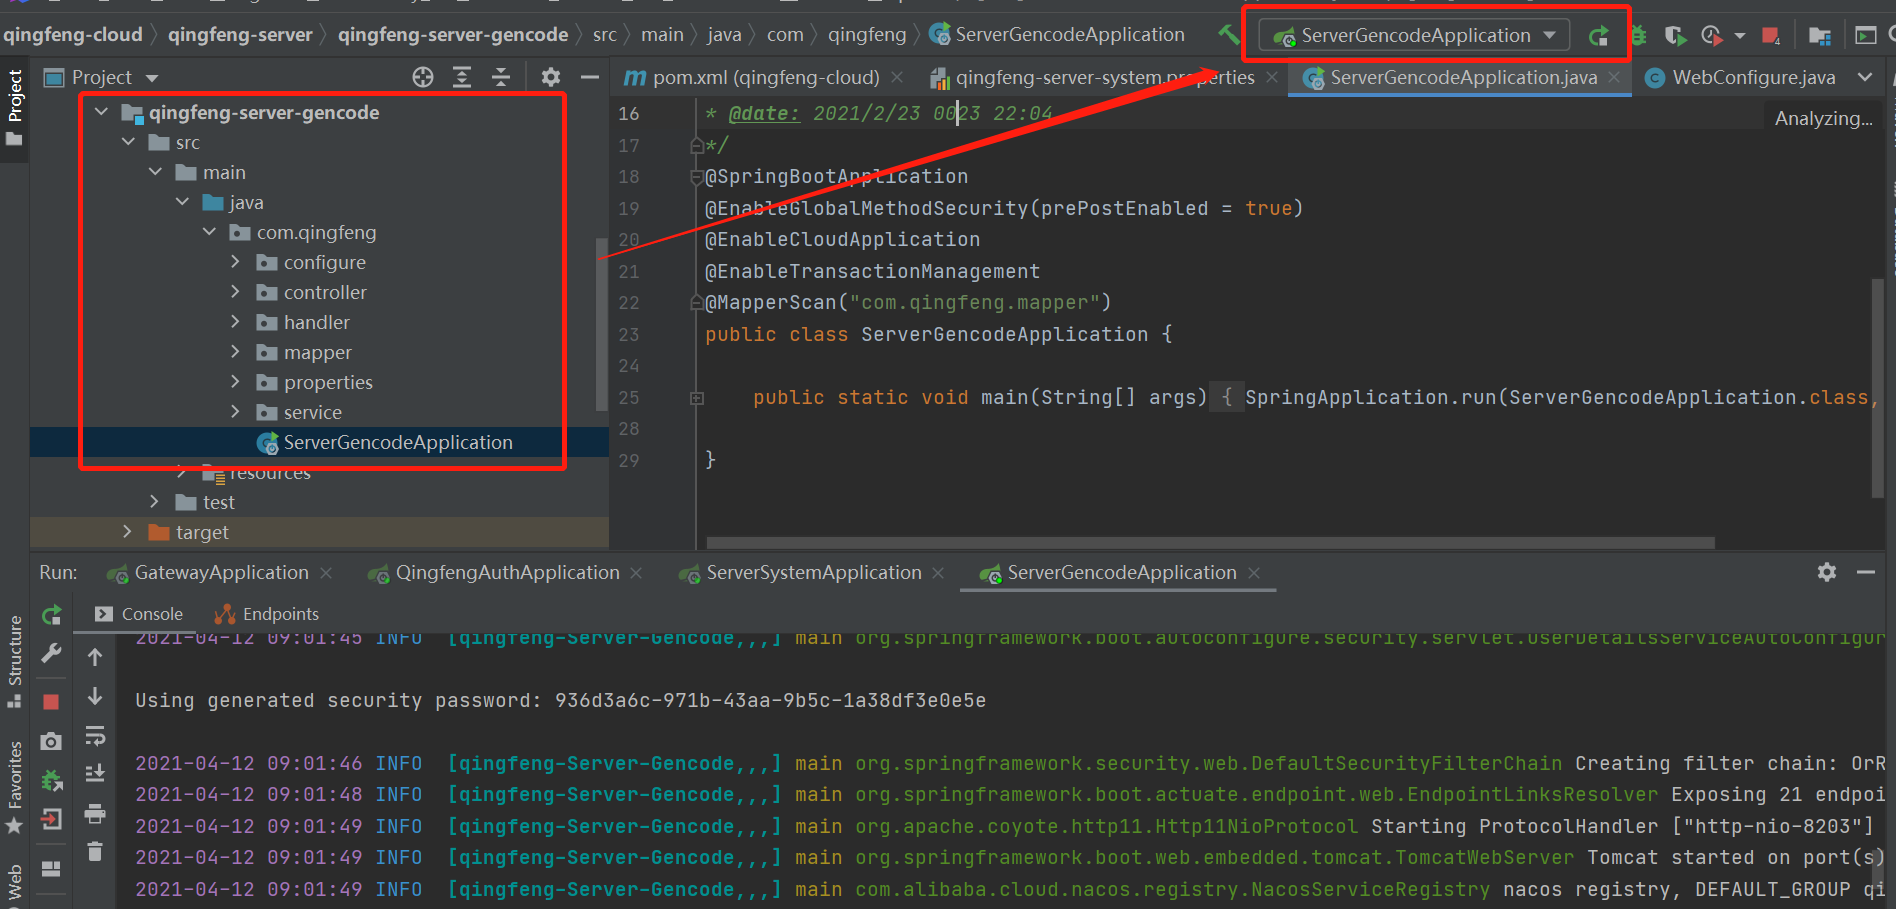The height and width of the screenshot is (909, 1896).
Task: Collapse qingfeng-server-gencode module node
Action: point(101,112)
